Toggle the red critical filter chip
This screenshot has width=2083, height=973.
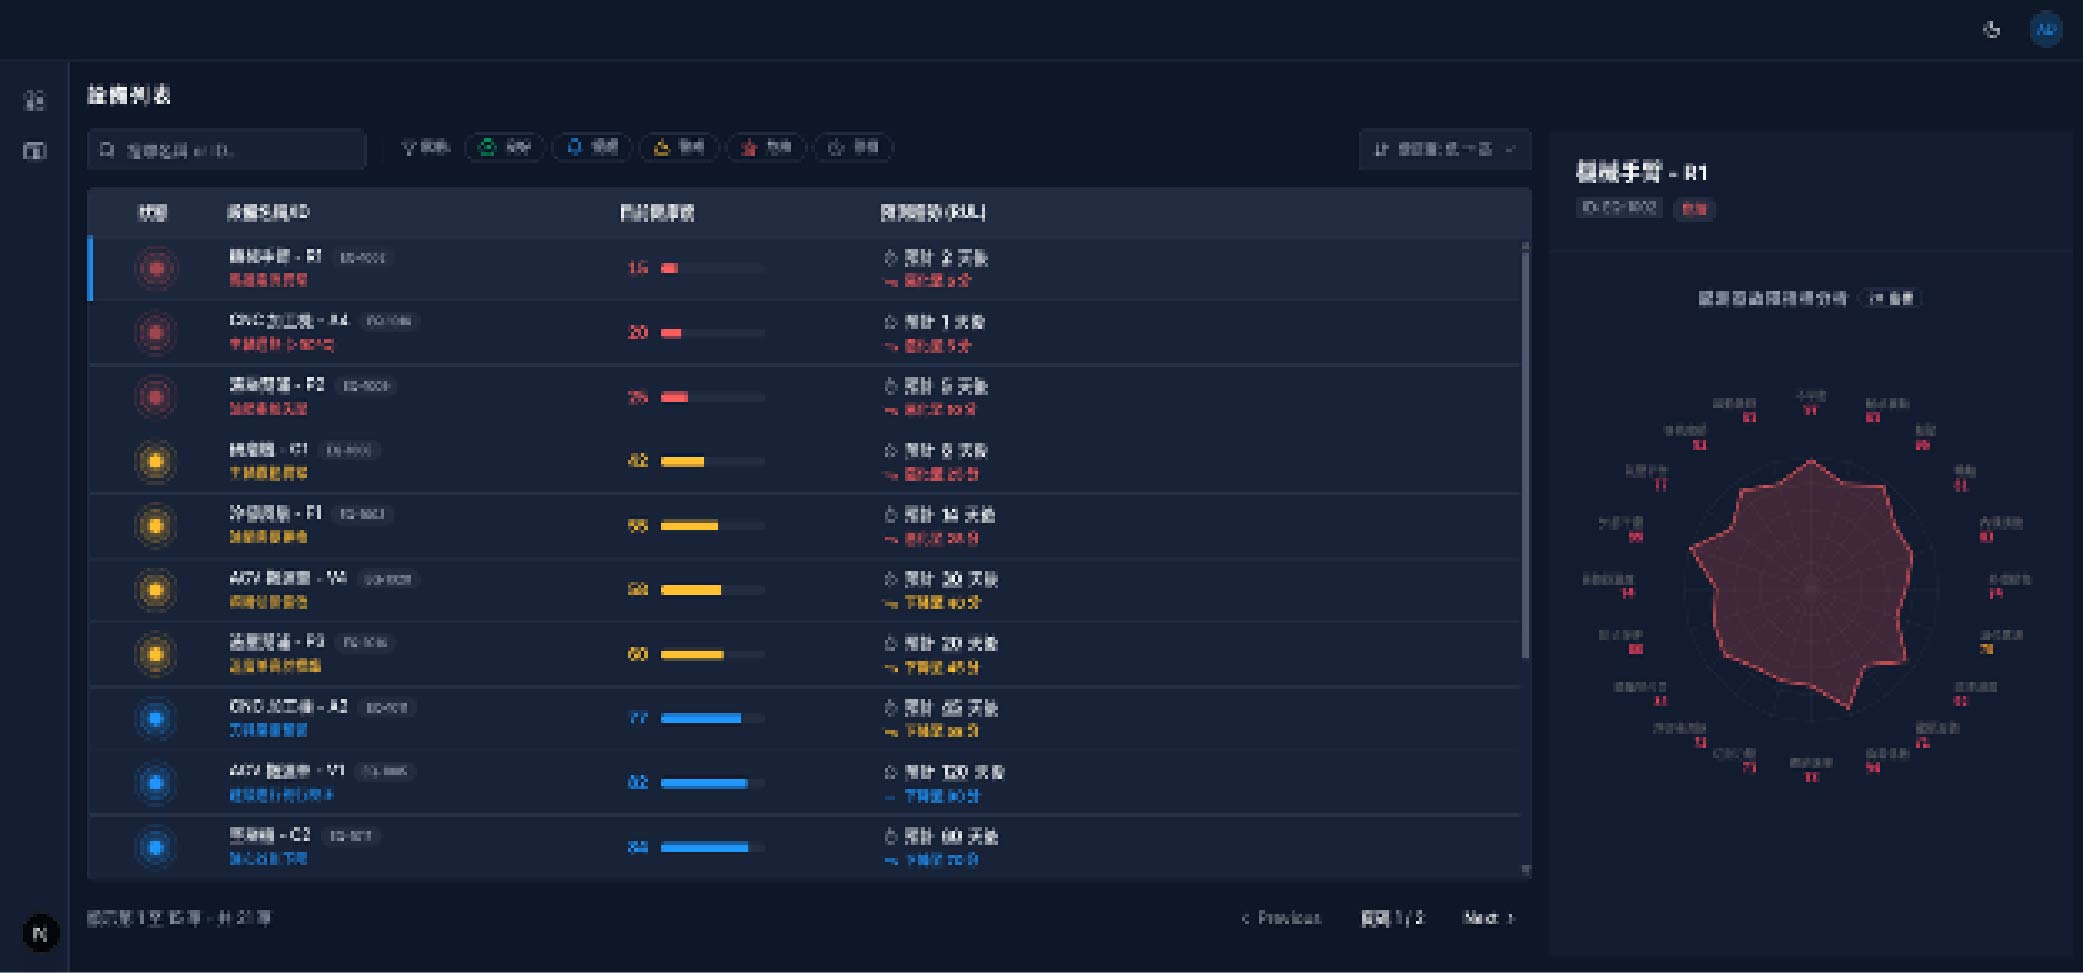pyautogui.click(x=766, y=148)
